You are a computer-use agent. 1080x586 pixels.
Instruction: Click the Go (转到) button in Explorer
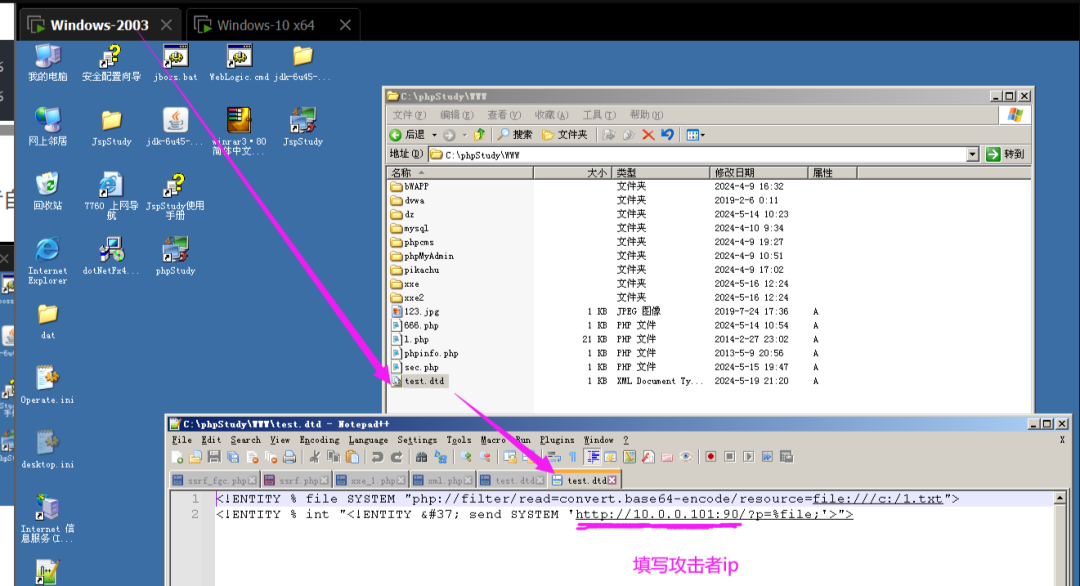(x=1005, y=154)
